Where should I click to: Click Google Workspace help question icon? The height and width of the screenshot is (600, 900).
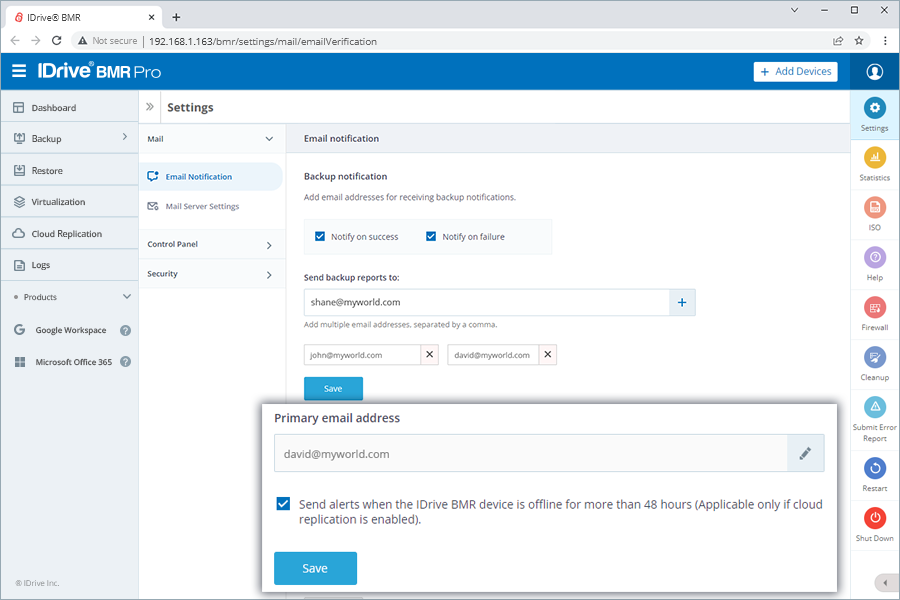[x=125, y=330]
